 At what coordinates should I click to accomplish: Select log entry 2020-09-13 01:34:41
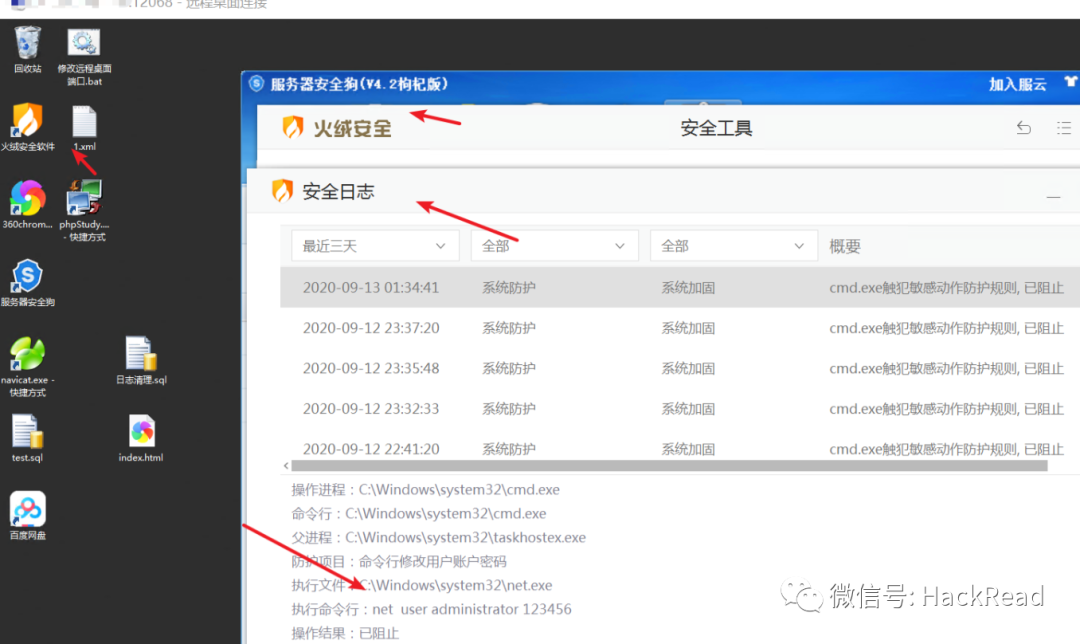(x=680, y=287)
